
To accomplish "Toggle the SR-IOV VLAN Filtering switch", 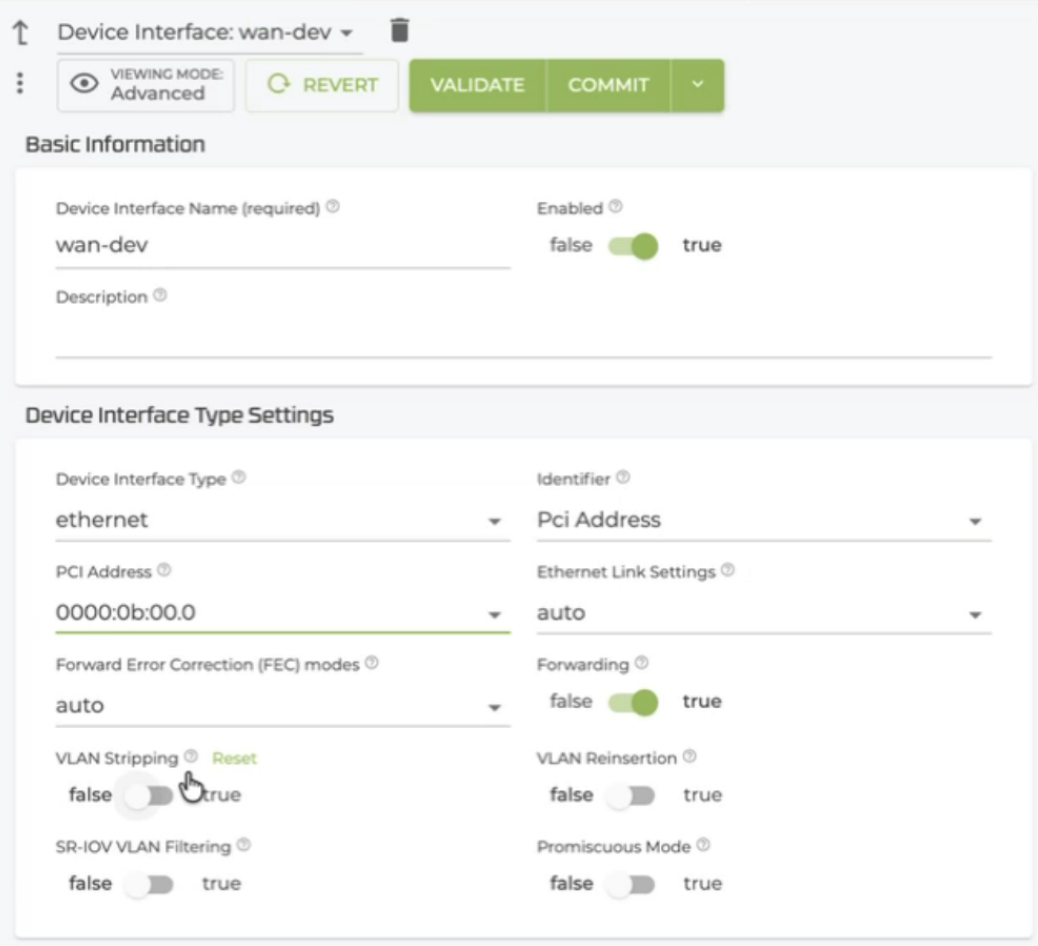I will click(x=150, y=884).
